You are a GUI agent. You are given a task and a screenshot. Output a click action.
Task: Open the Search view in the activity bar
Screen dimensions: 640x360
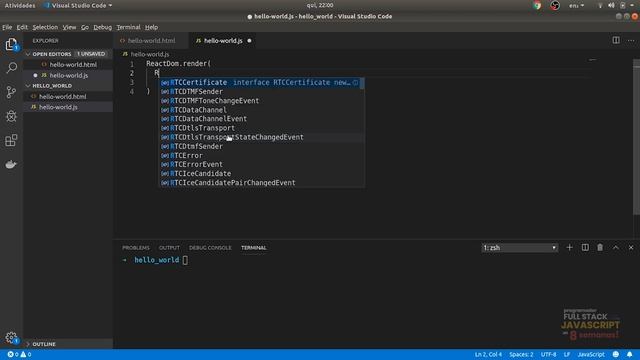click(x=11, y=68)
